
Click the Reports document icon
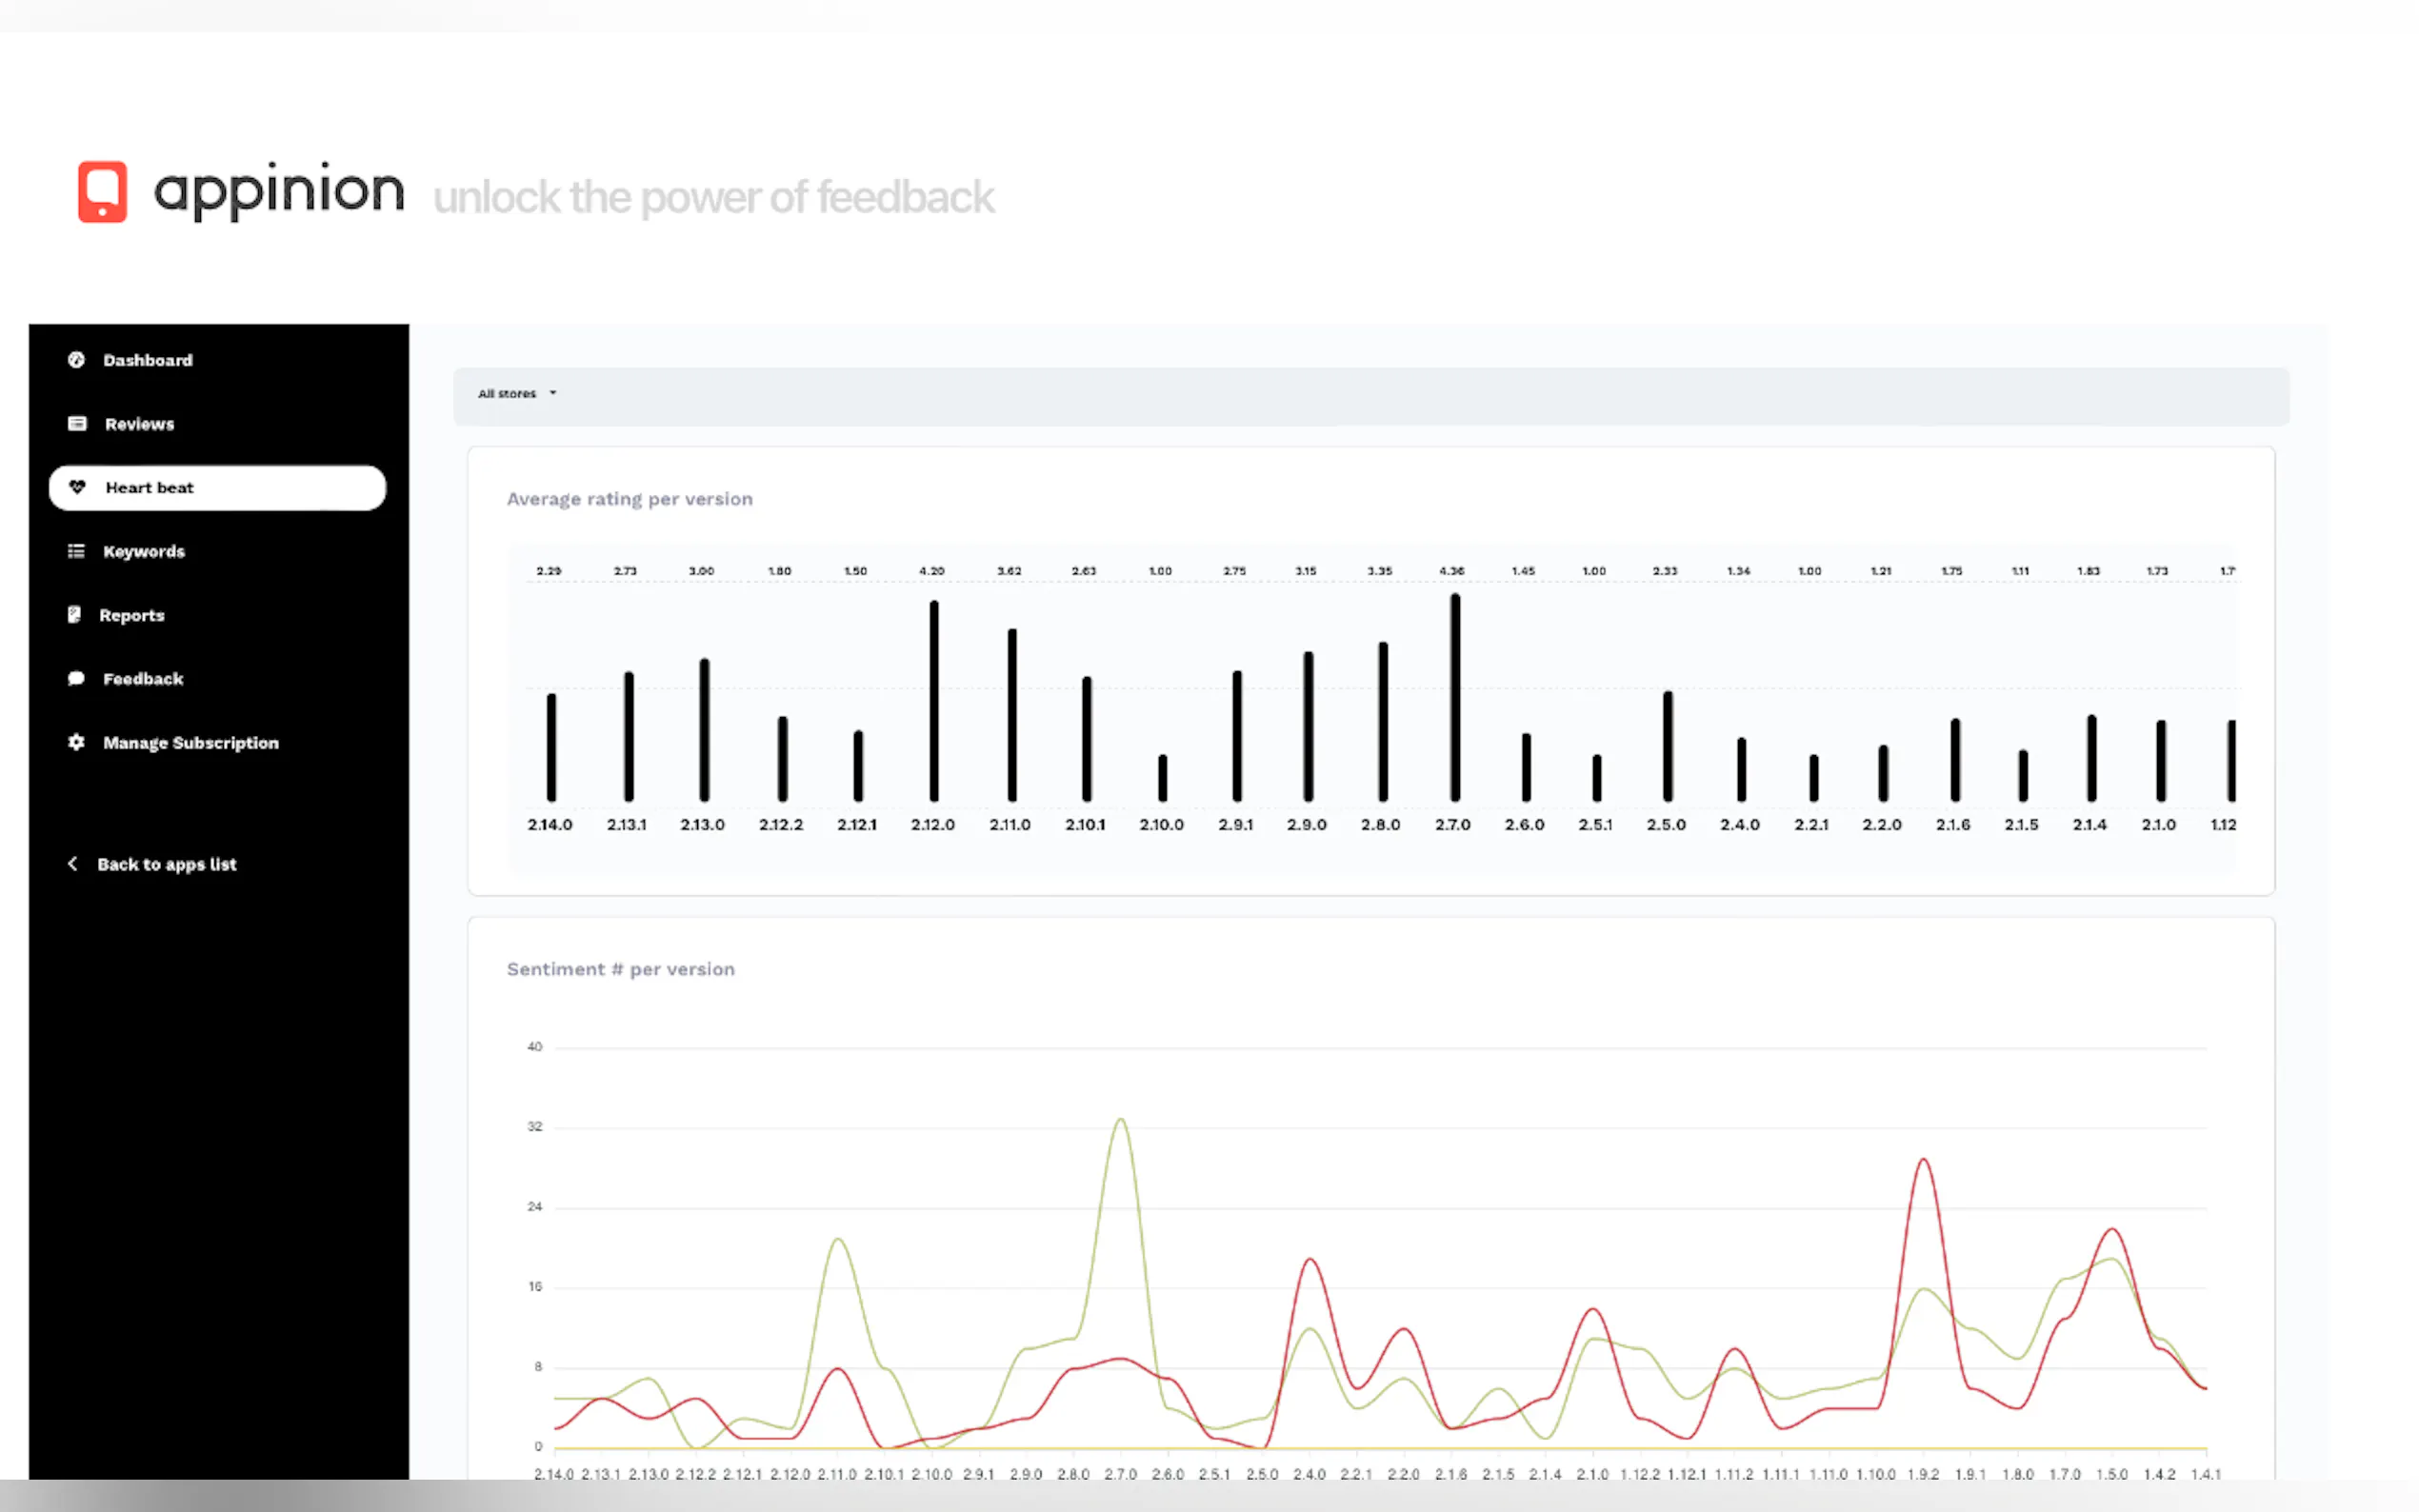[x=74, y=615]
